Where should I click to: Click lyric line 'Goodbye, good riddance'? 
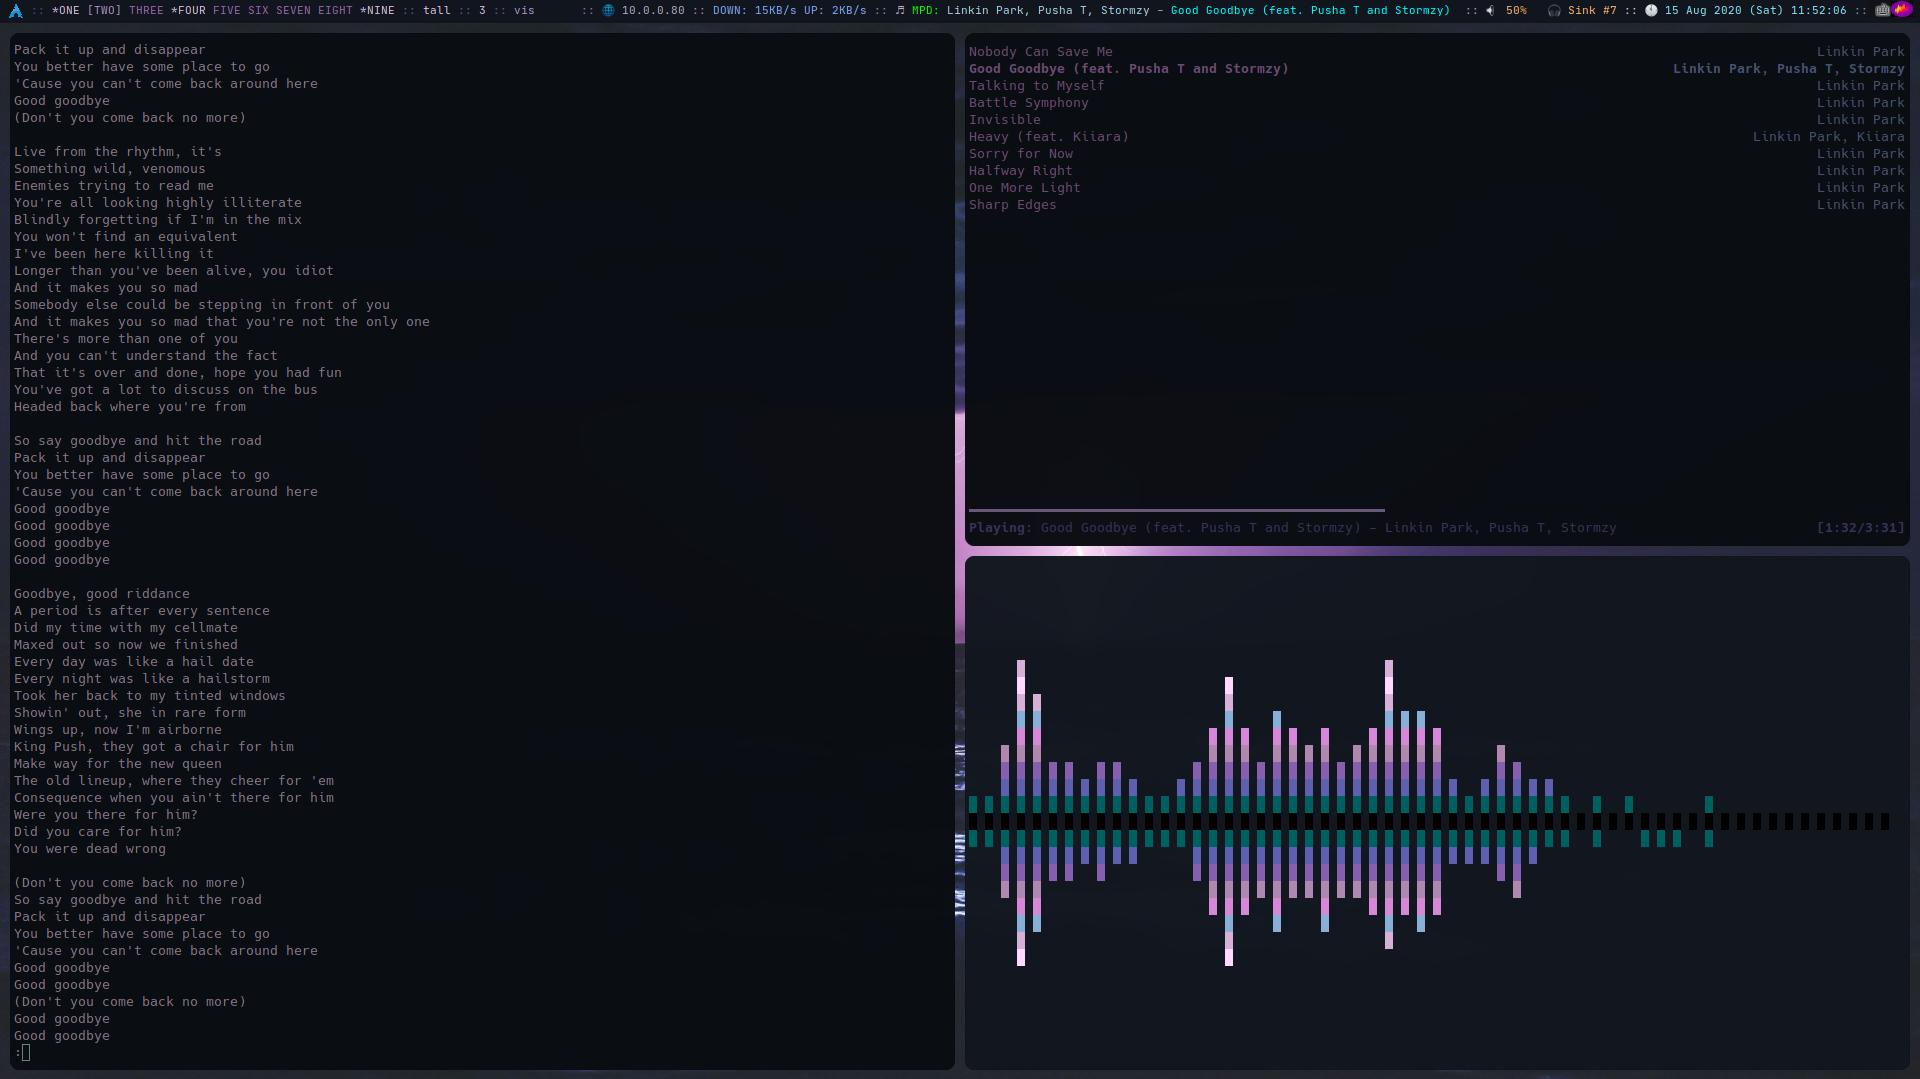click(x=102, y=594)
